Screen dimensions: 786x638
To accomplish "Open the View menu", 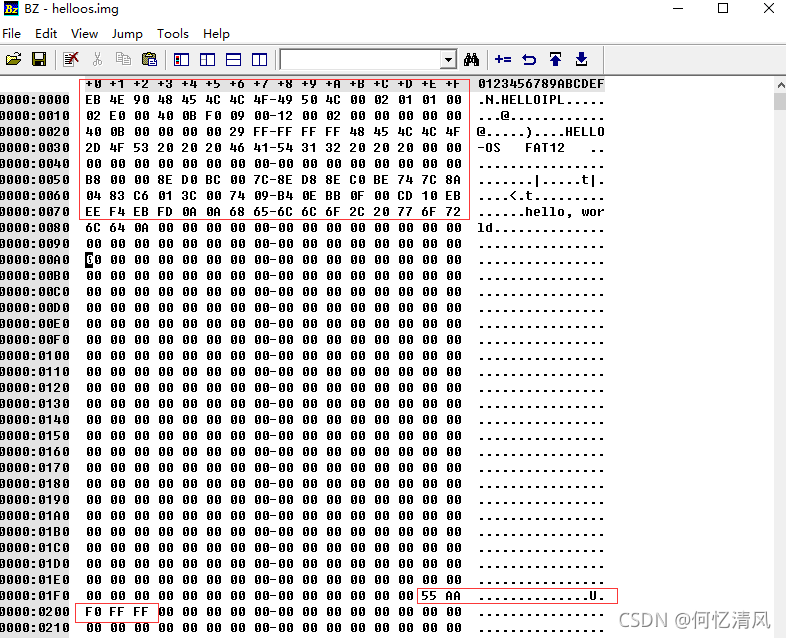I will pos(84,34).
